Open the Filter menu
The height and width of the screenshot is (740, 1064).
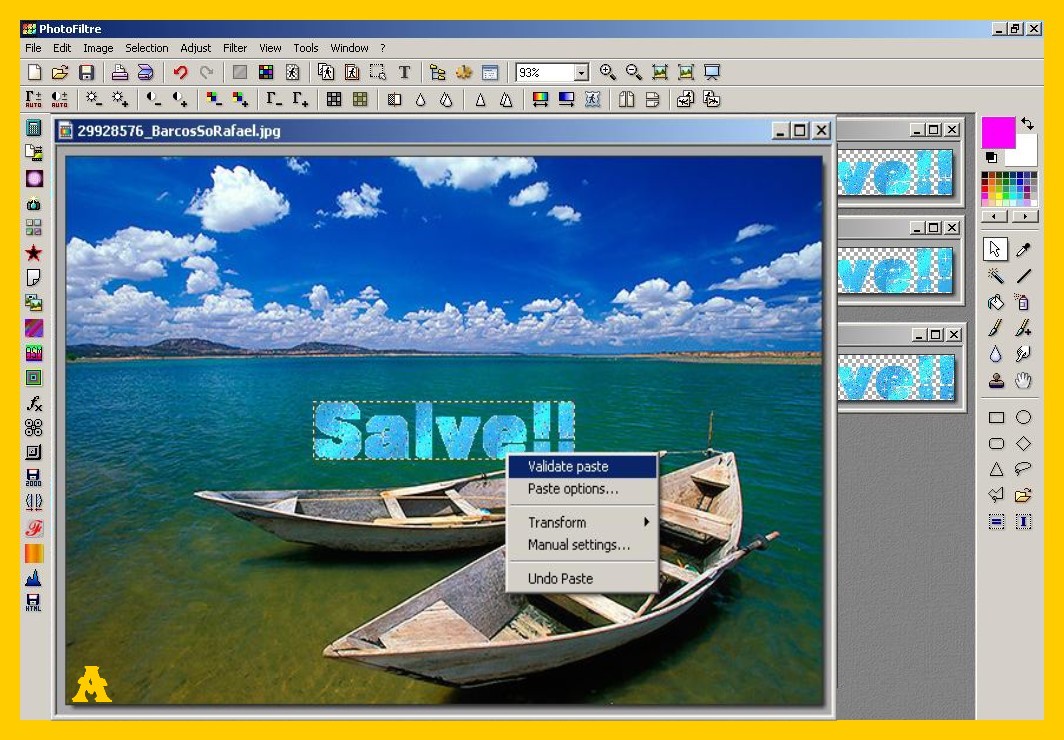[x=235, y=48]
